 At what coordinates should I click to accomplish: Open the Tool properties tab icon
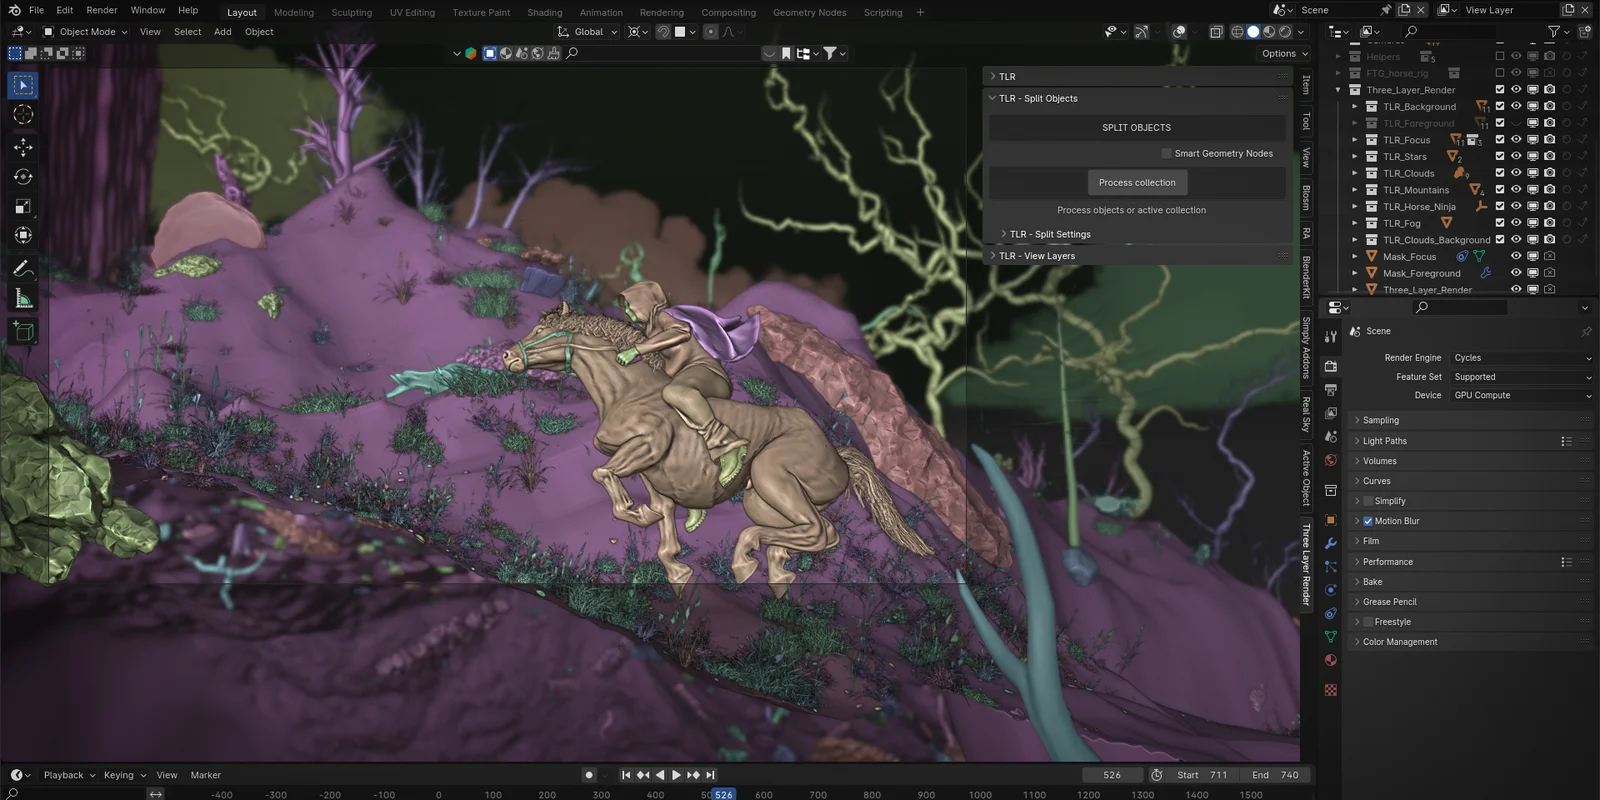click(1331, 337)
